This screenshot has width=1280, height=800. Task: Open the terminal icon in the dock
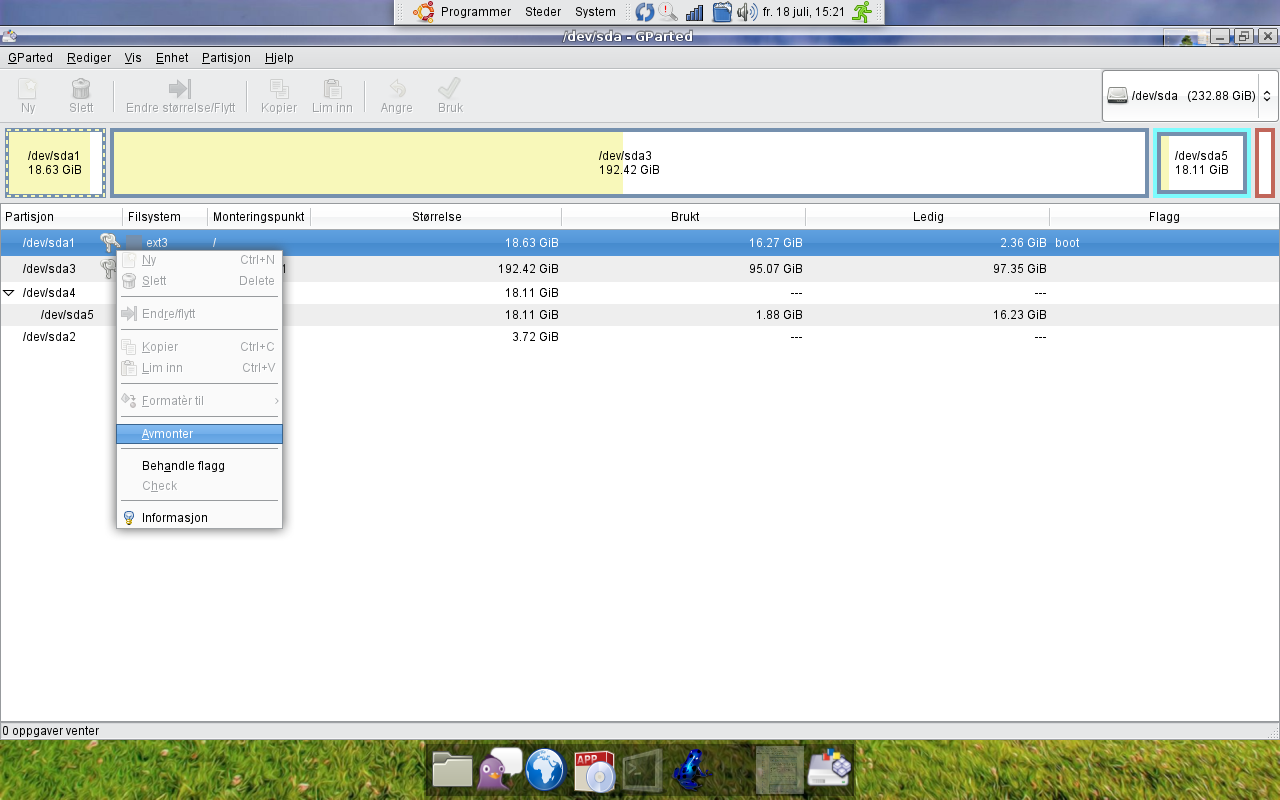[640, 770]
